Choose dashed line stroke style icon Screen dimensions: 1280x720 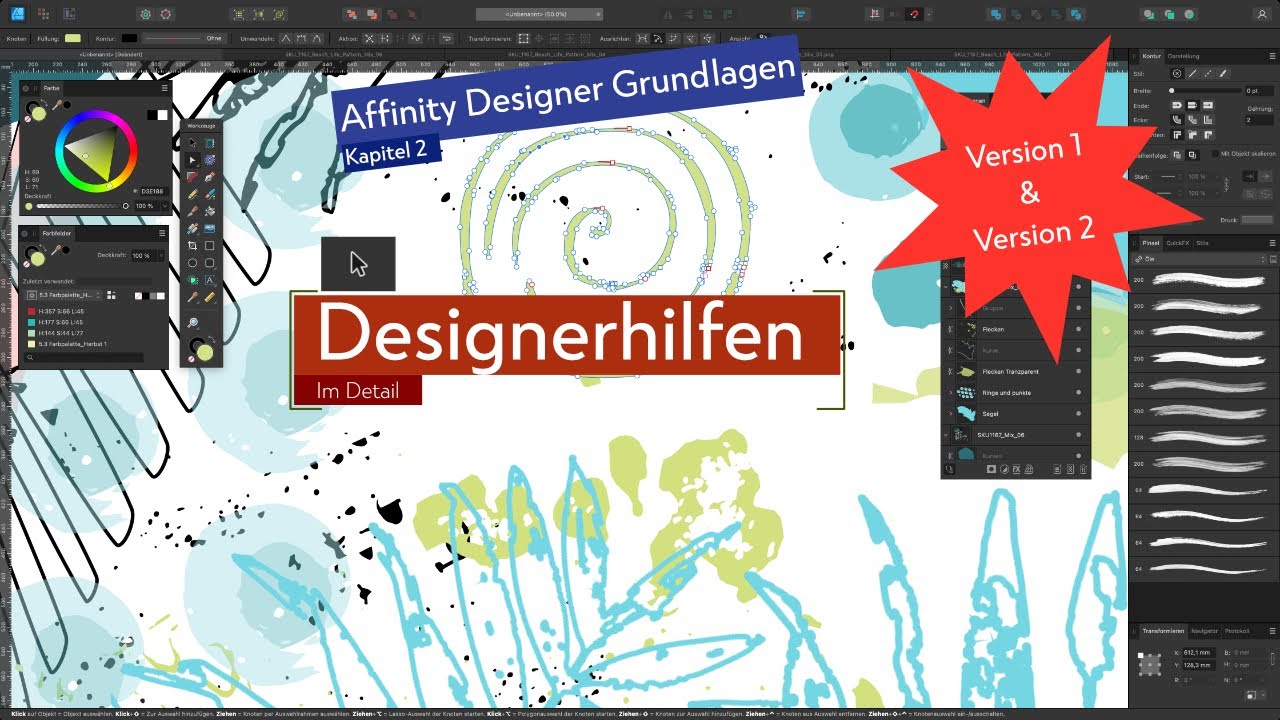pyautogui.click(x=1208, y=74)
